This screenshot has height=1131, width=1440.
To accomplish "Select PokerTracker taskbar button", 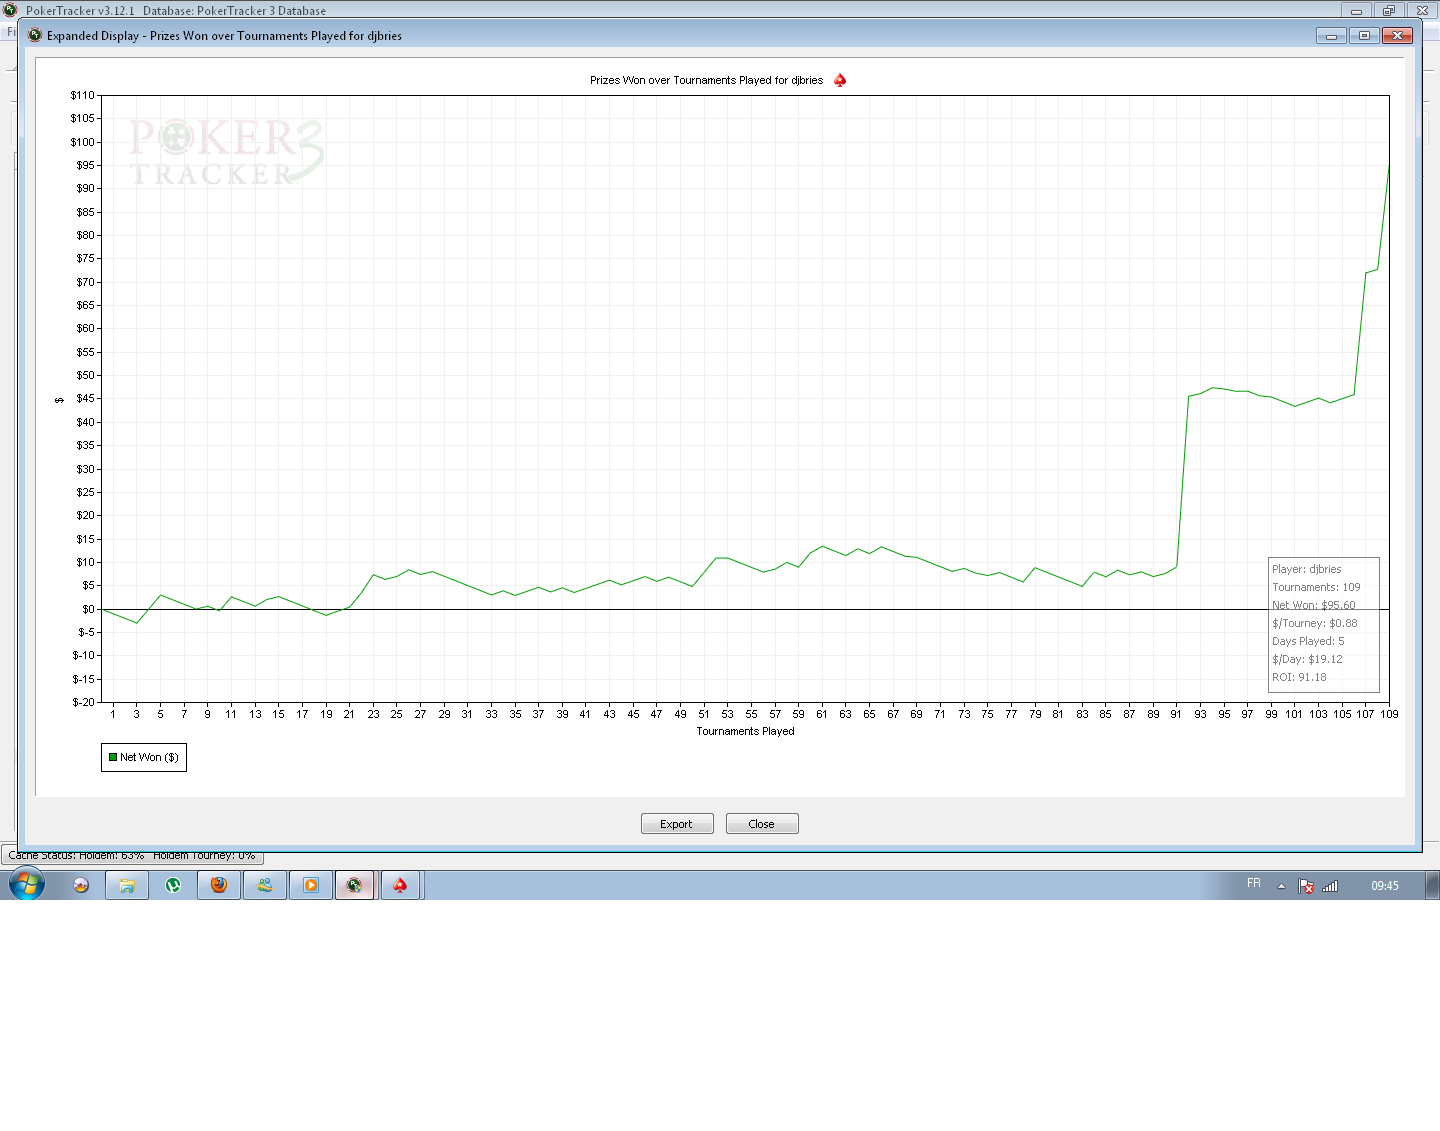I will (x=355, y=885).
